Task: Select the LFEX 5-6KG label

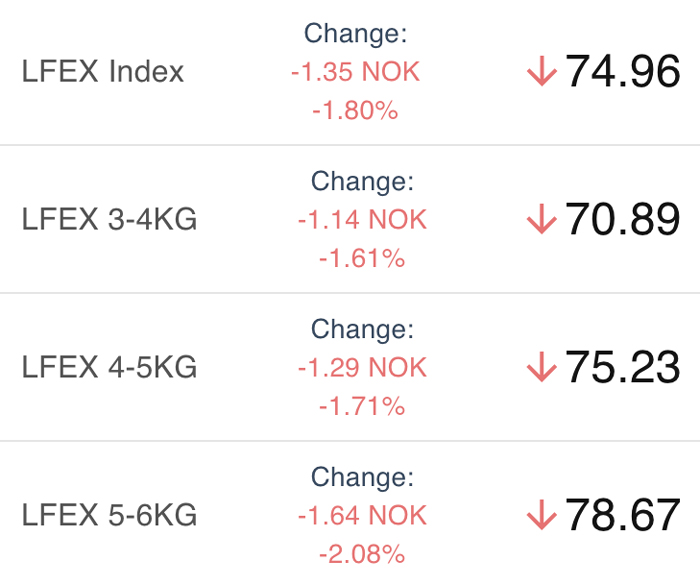Action: (x=109, y=514)
